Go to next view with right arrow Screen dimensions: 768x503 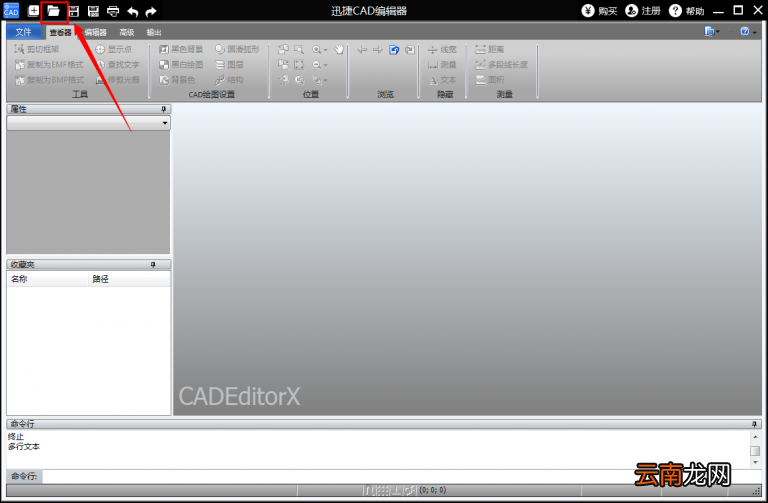coord(378,49)
